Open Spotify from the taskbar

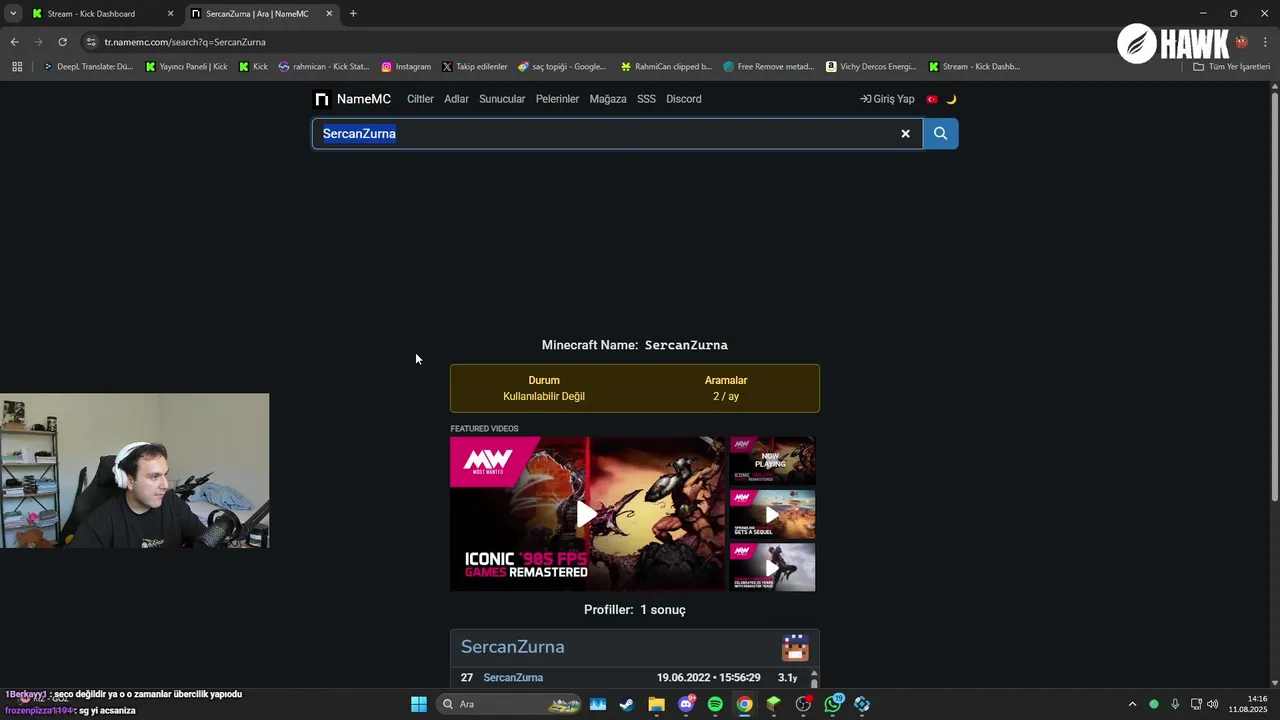click(715, 704)
